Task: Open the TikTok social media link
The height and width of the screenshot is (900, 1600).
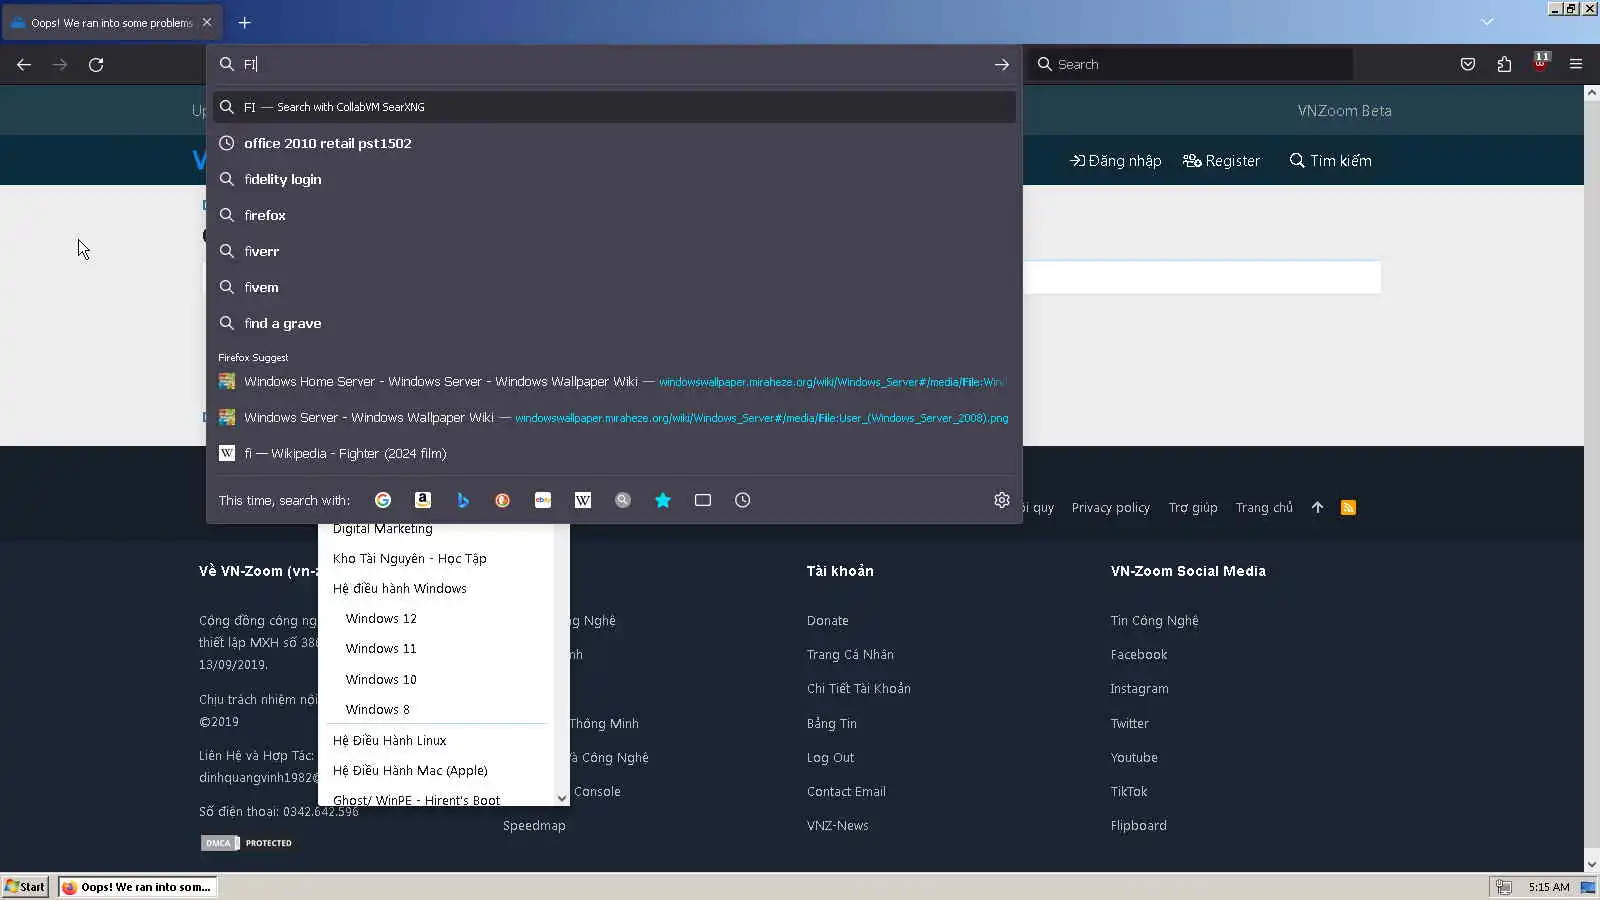Action: (x=1129, y=792)
